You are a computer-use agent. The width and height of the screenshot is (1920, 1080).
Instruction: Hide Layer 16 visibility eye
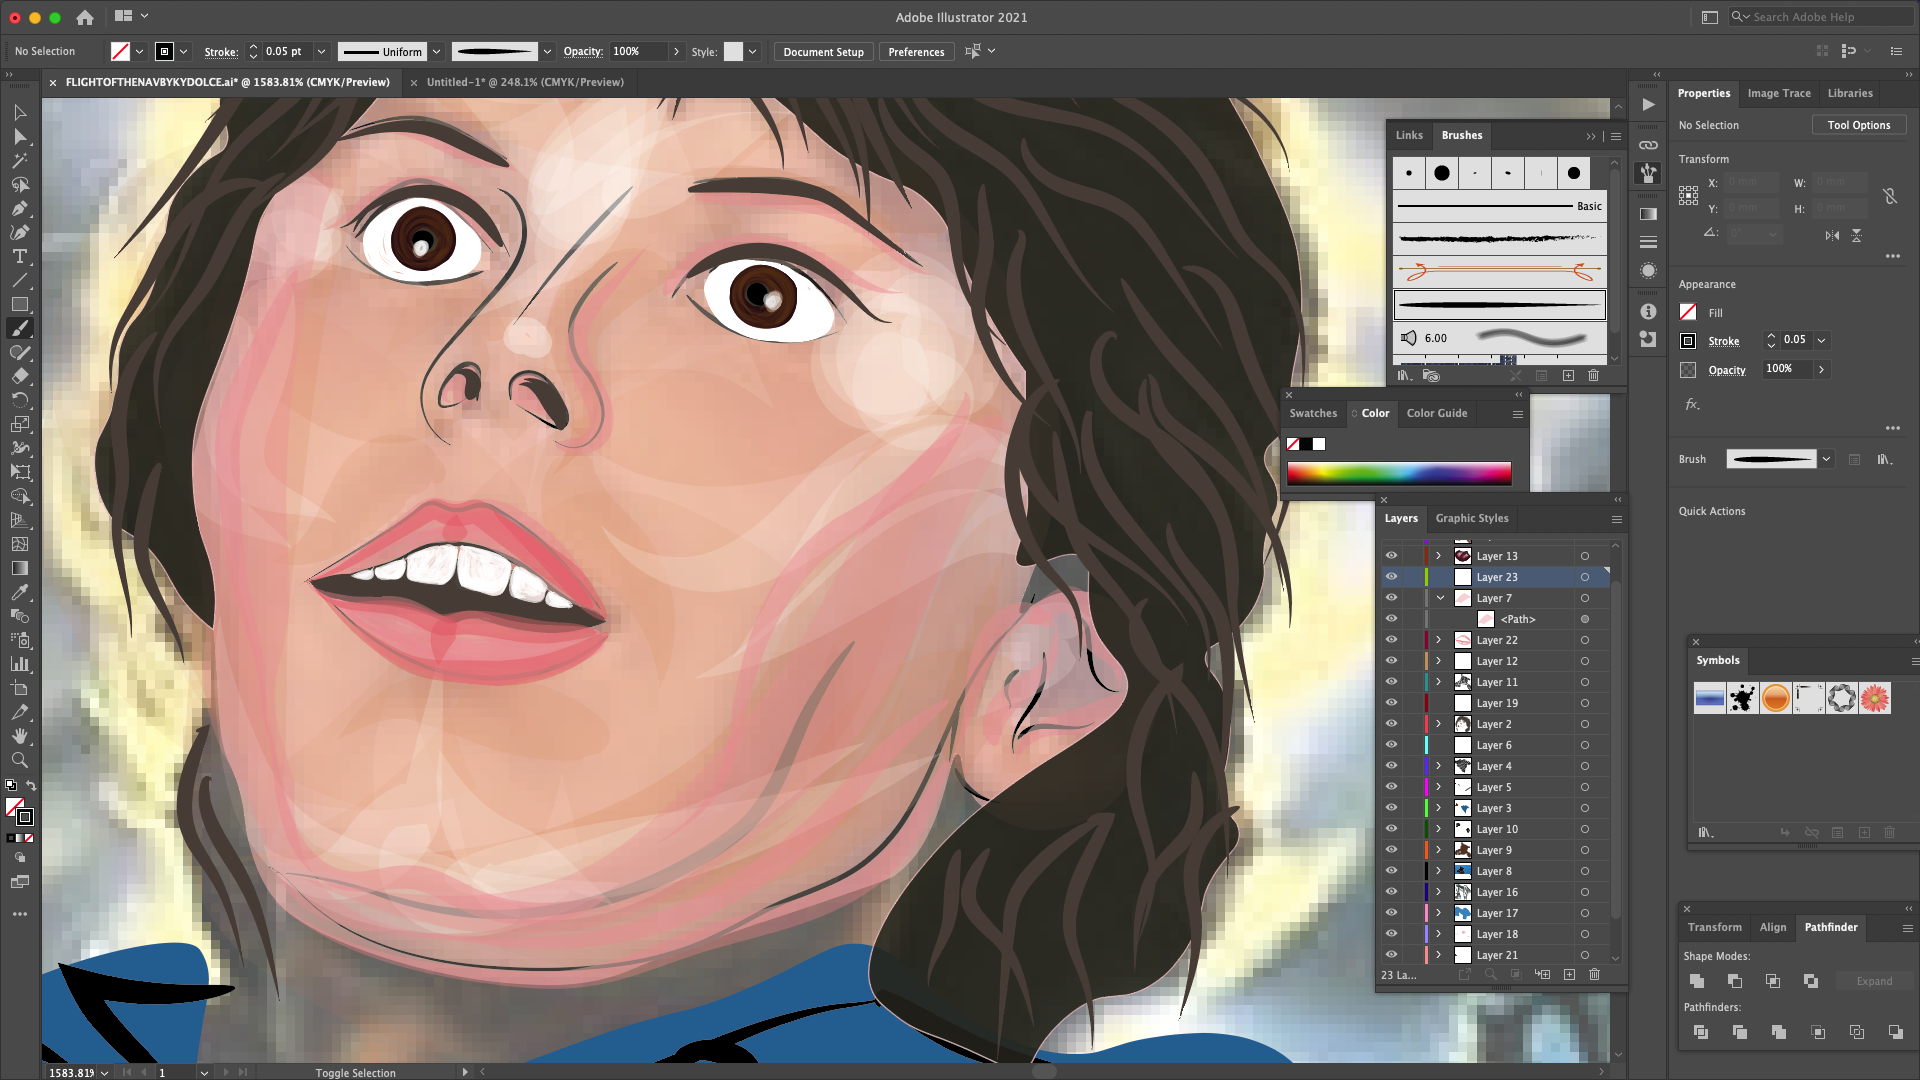coord(1391,892)
